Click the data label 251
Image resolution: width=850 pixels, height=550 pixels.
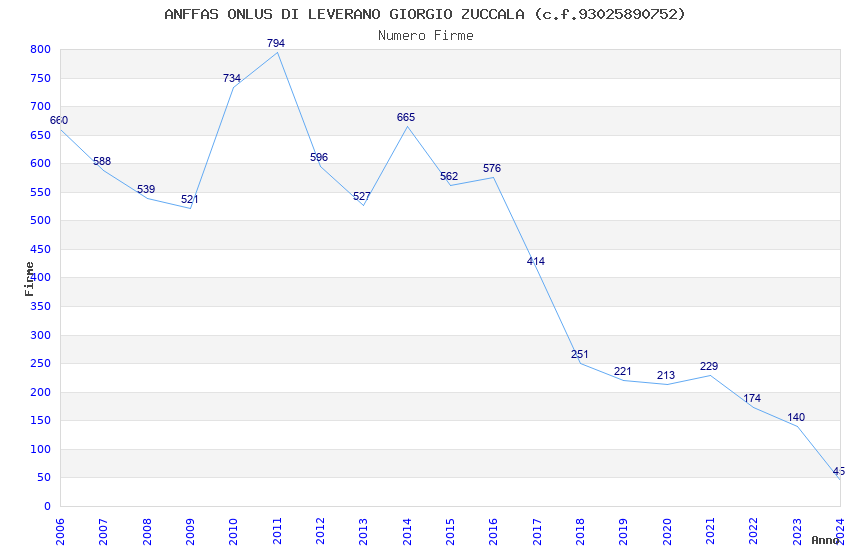coord(579,354)
